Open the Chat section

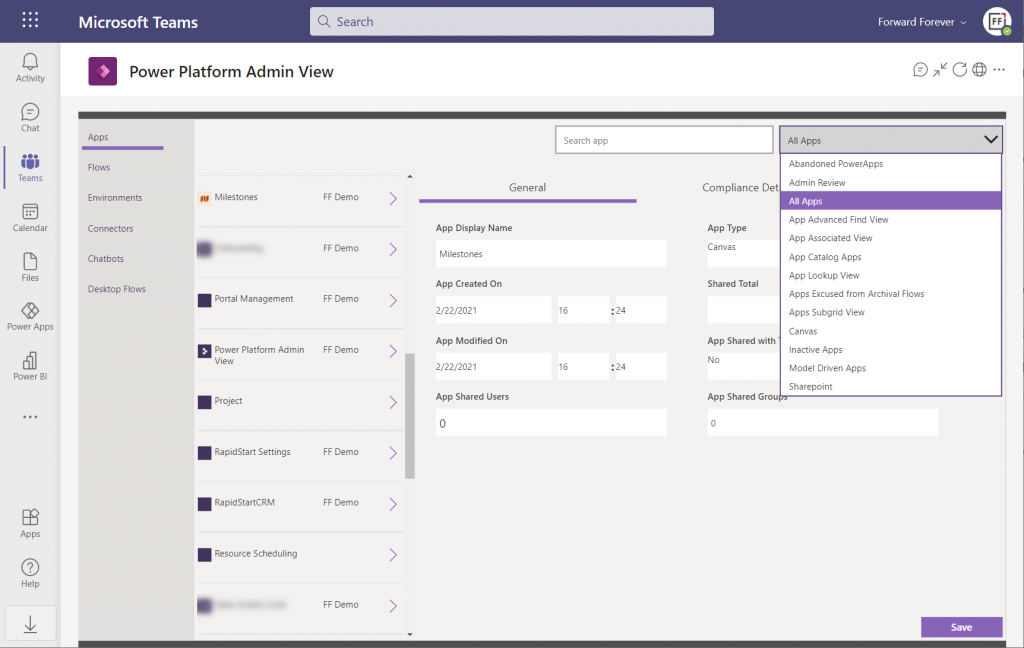tap(30, 118)
